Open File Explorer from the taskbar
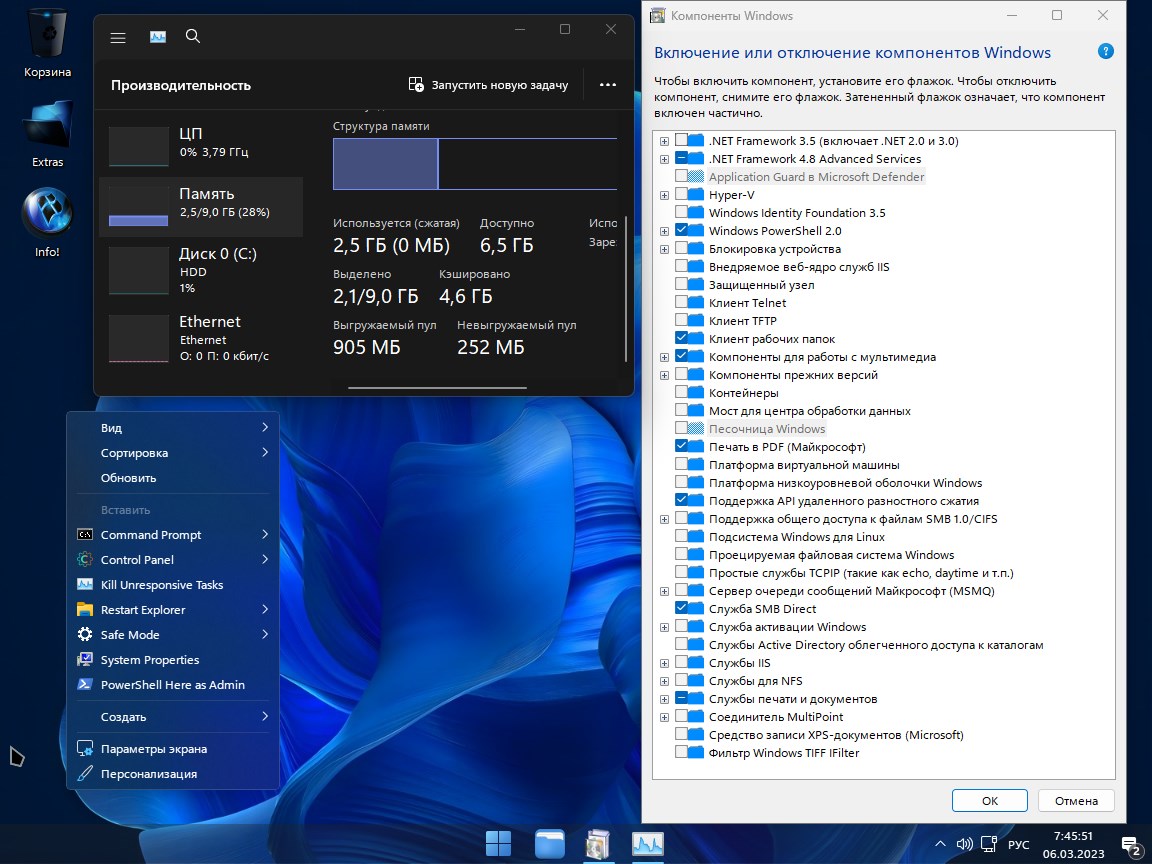This screenshot has width=1152, height=864. pos(549,844)
